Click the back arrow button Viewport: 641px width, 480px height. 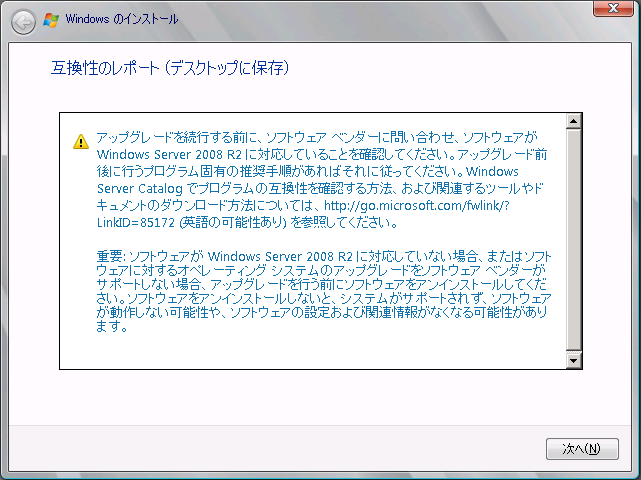[x=23, y=21]
